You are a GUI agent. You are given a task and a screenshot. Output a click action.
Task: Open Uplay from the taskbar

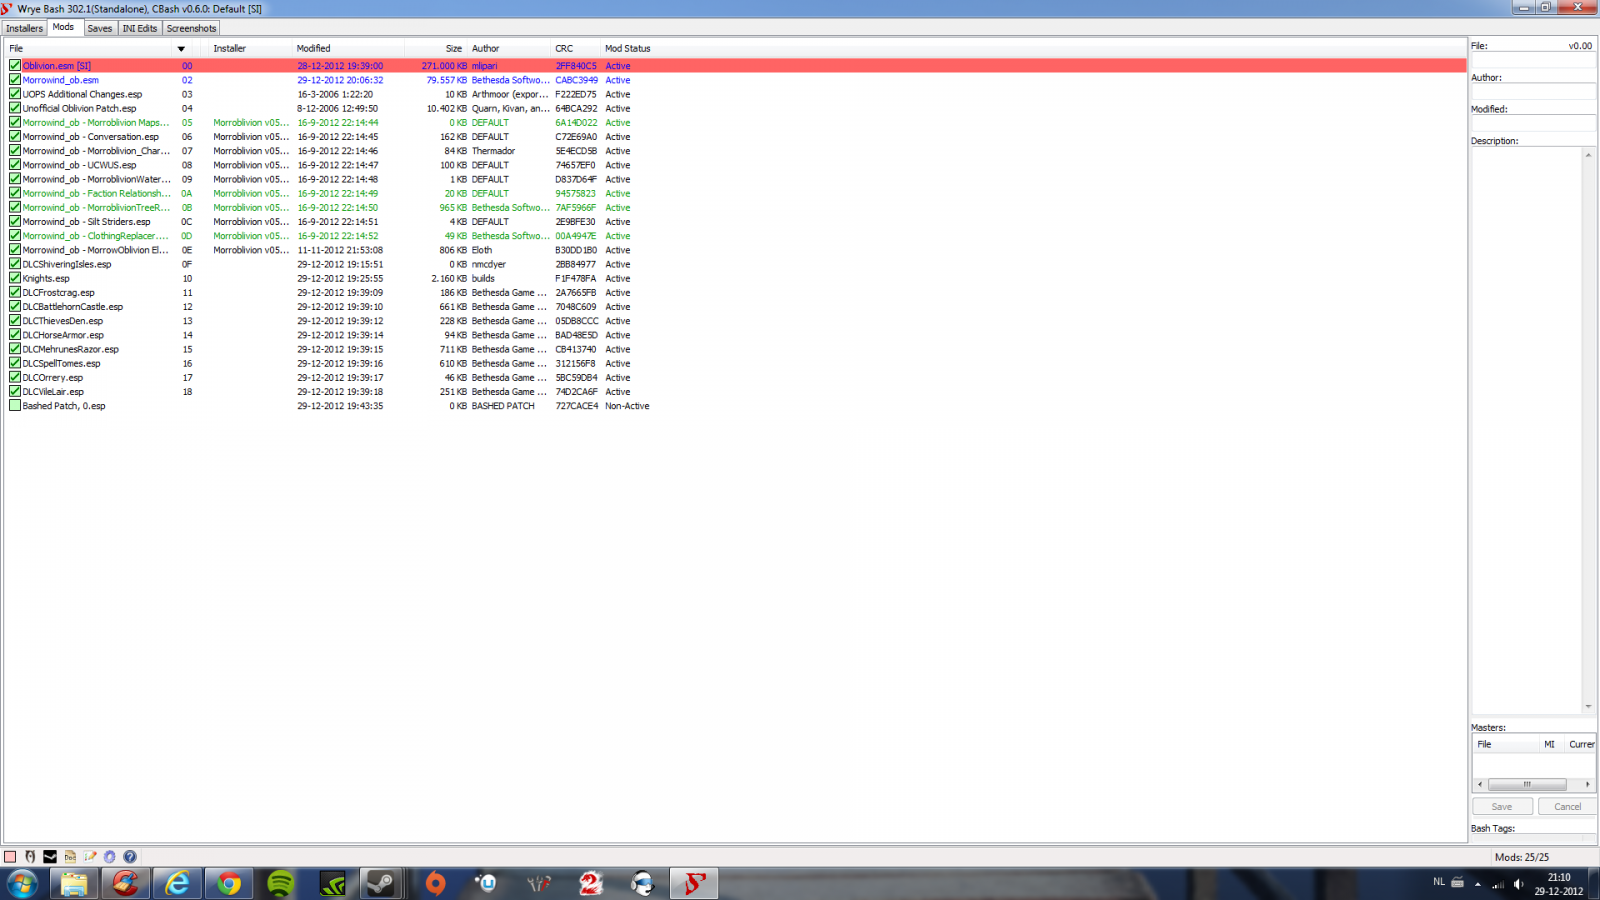[487, 884]
